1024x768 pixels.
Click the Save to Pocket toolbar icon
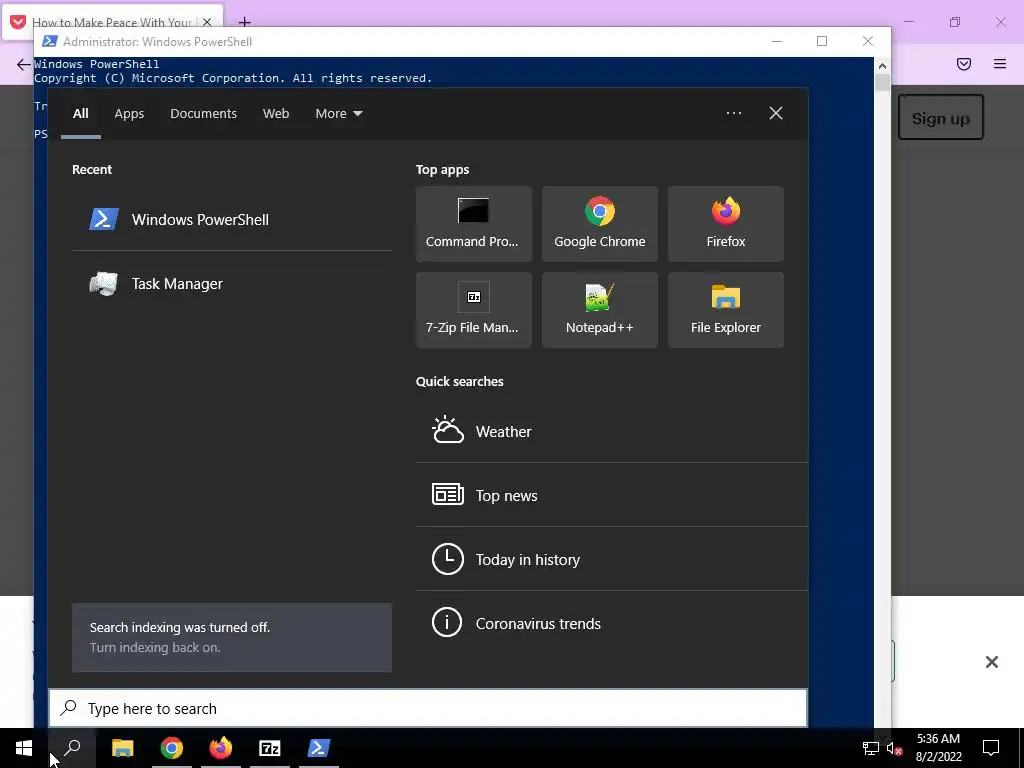[x=964, y=63]
